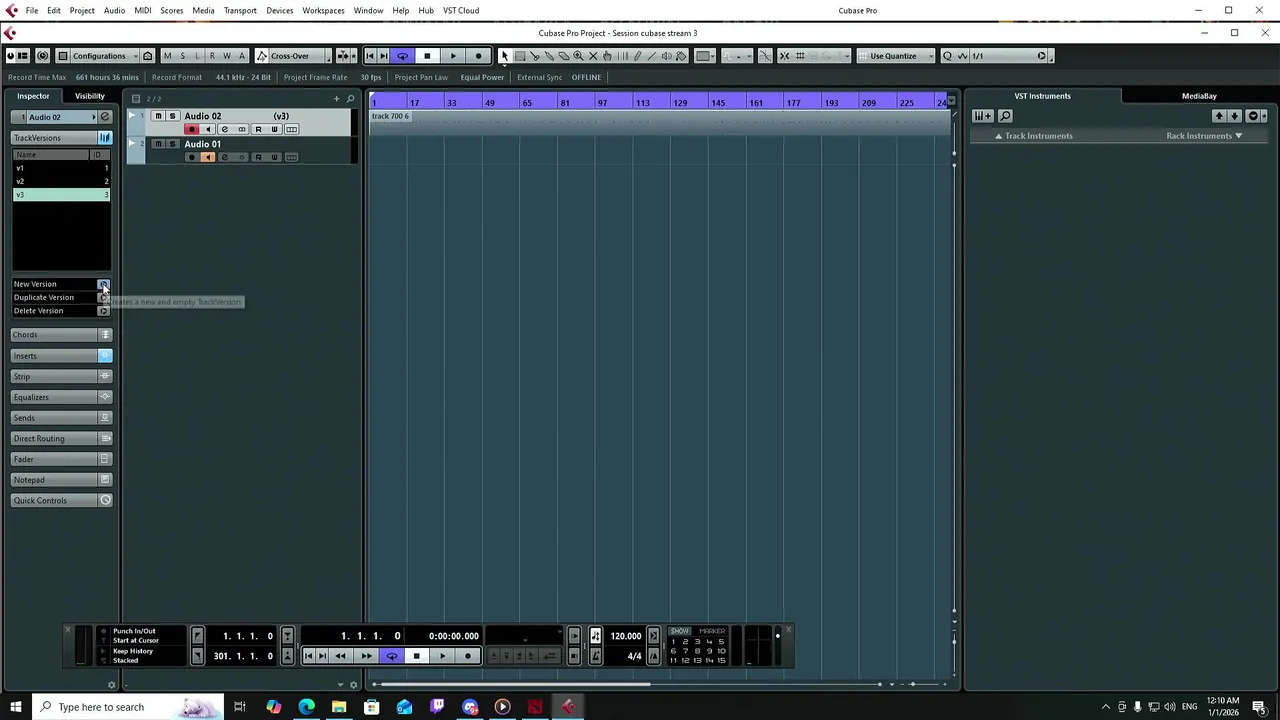Solo the Audio 02 track

pyautogui.click(x=172, y=116)
